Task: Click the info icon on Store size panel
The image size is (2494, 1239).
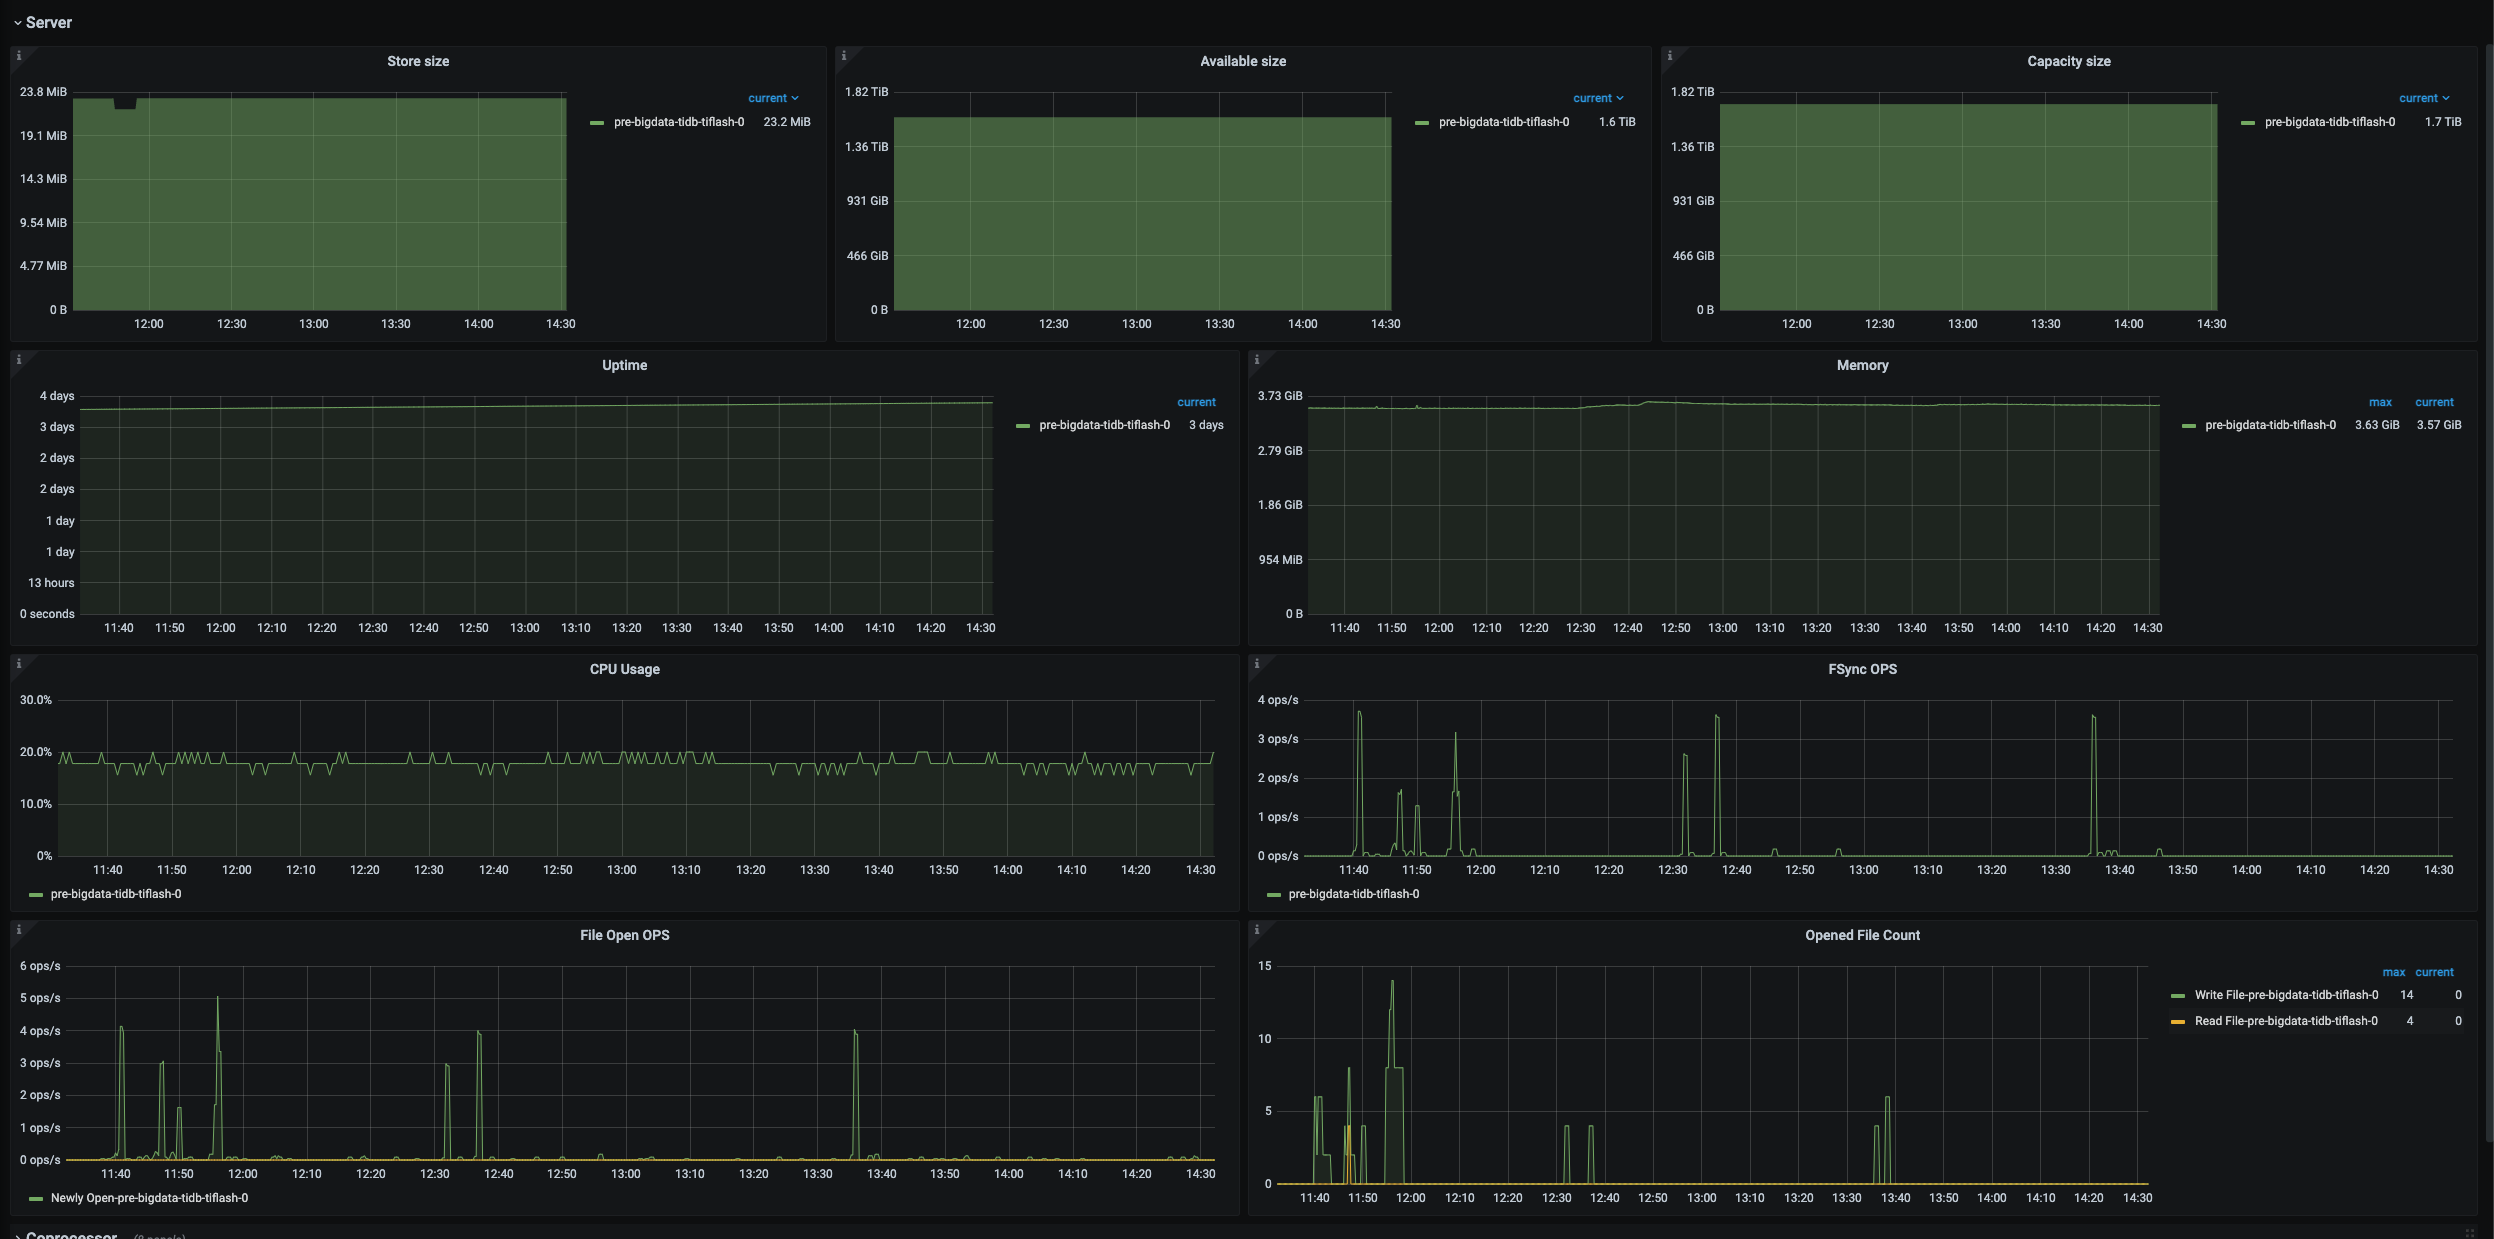Action: tap(18, 56)
